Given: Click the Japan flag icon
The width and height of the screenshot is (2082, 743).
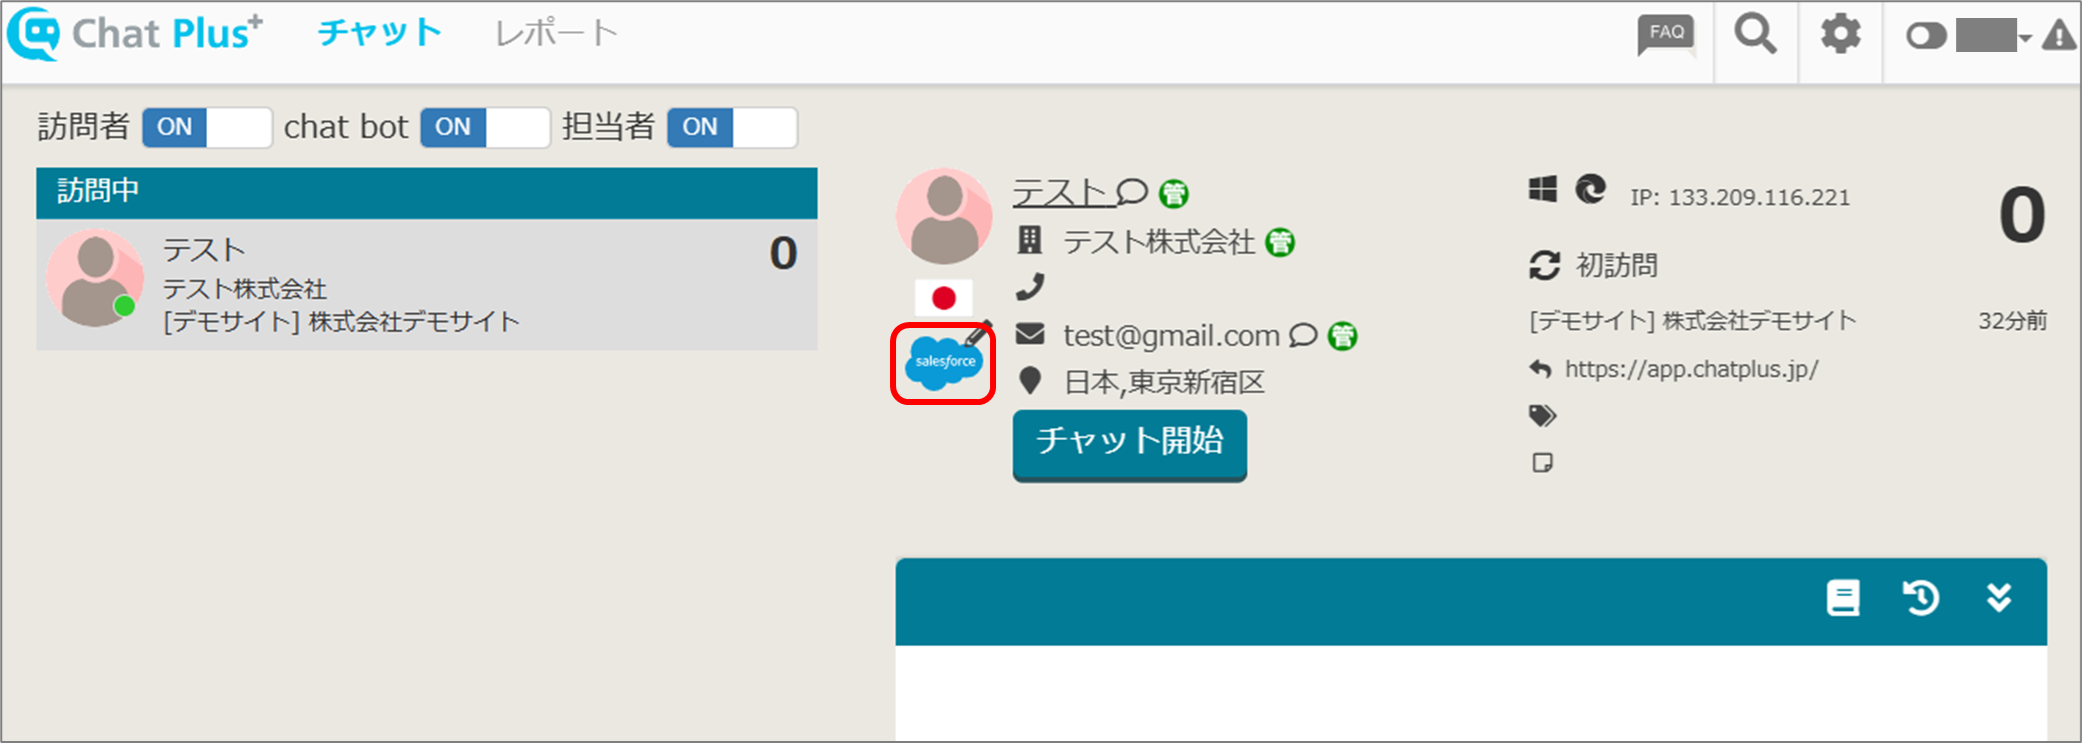Looking at the screenshot, I should point(943,297).
